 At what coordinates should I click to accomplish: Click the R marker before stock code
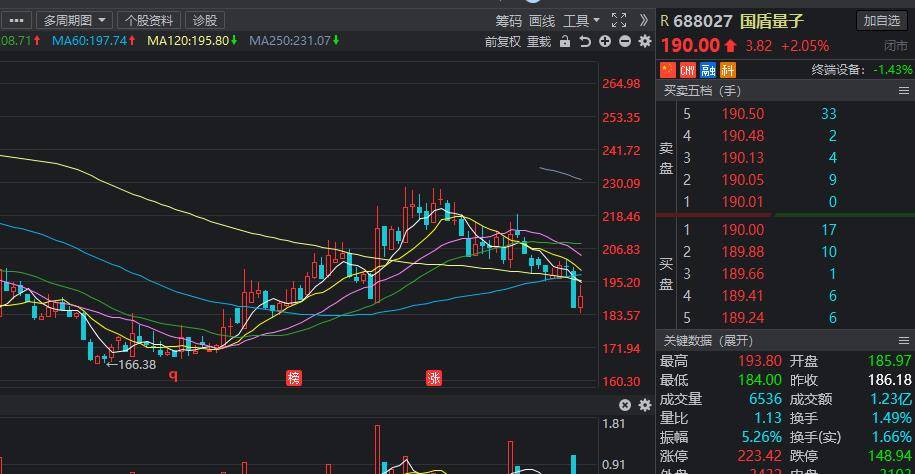664,21
